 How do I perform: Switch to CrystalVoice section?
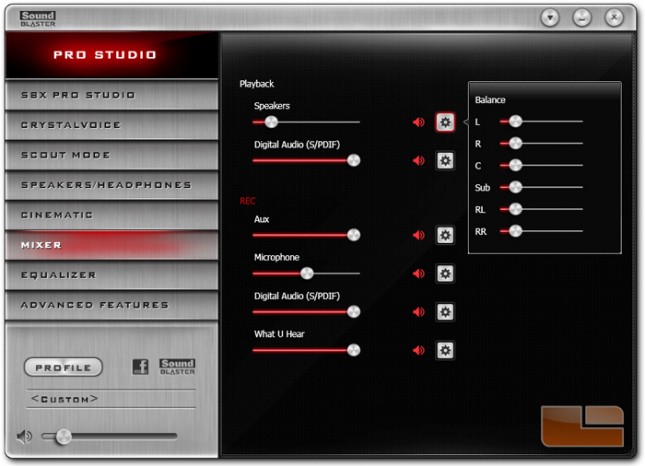[x=112, y=125]
